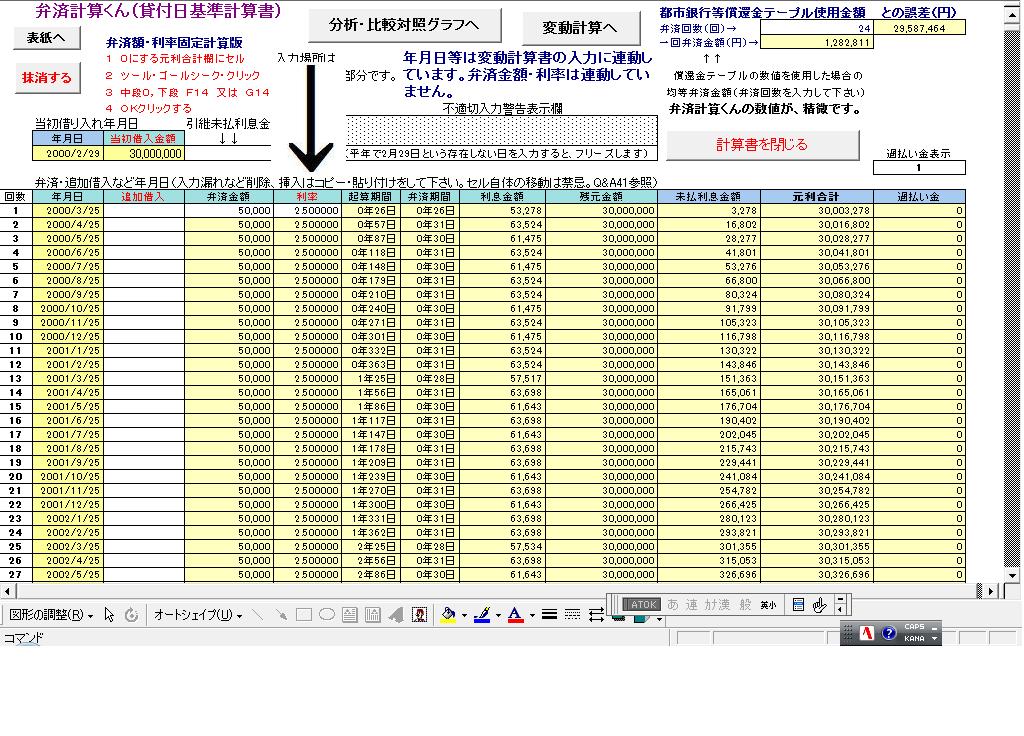The width and height of the screenshot is (1024, 736).
Task: Insert WordArt from the drawing toolbar
Action: coord(396,615)
